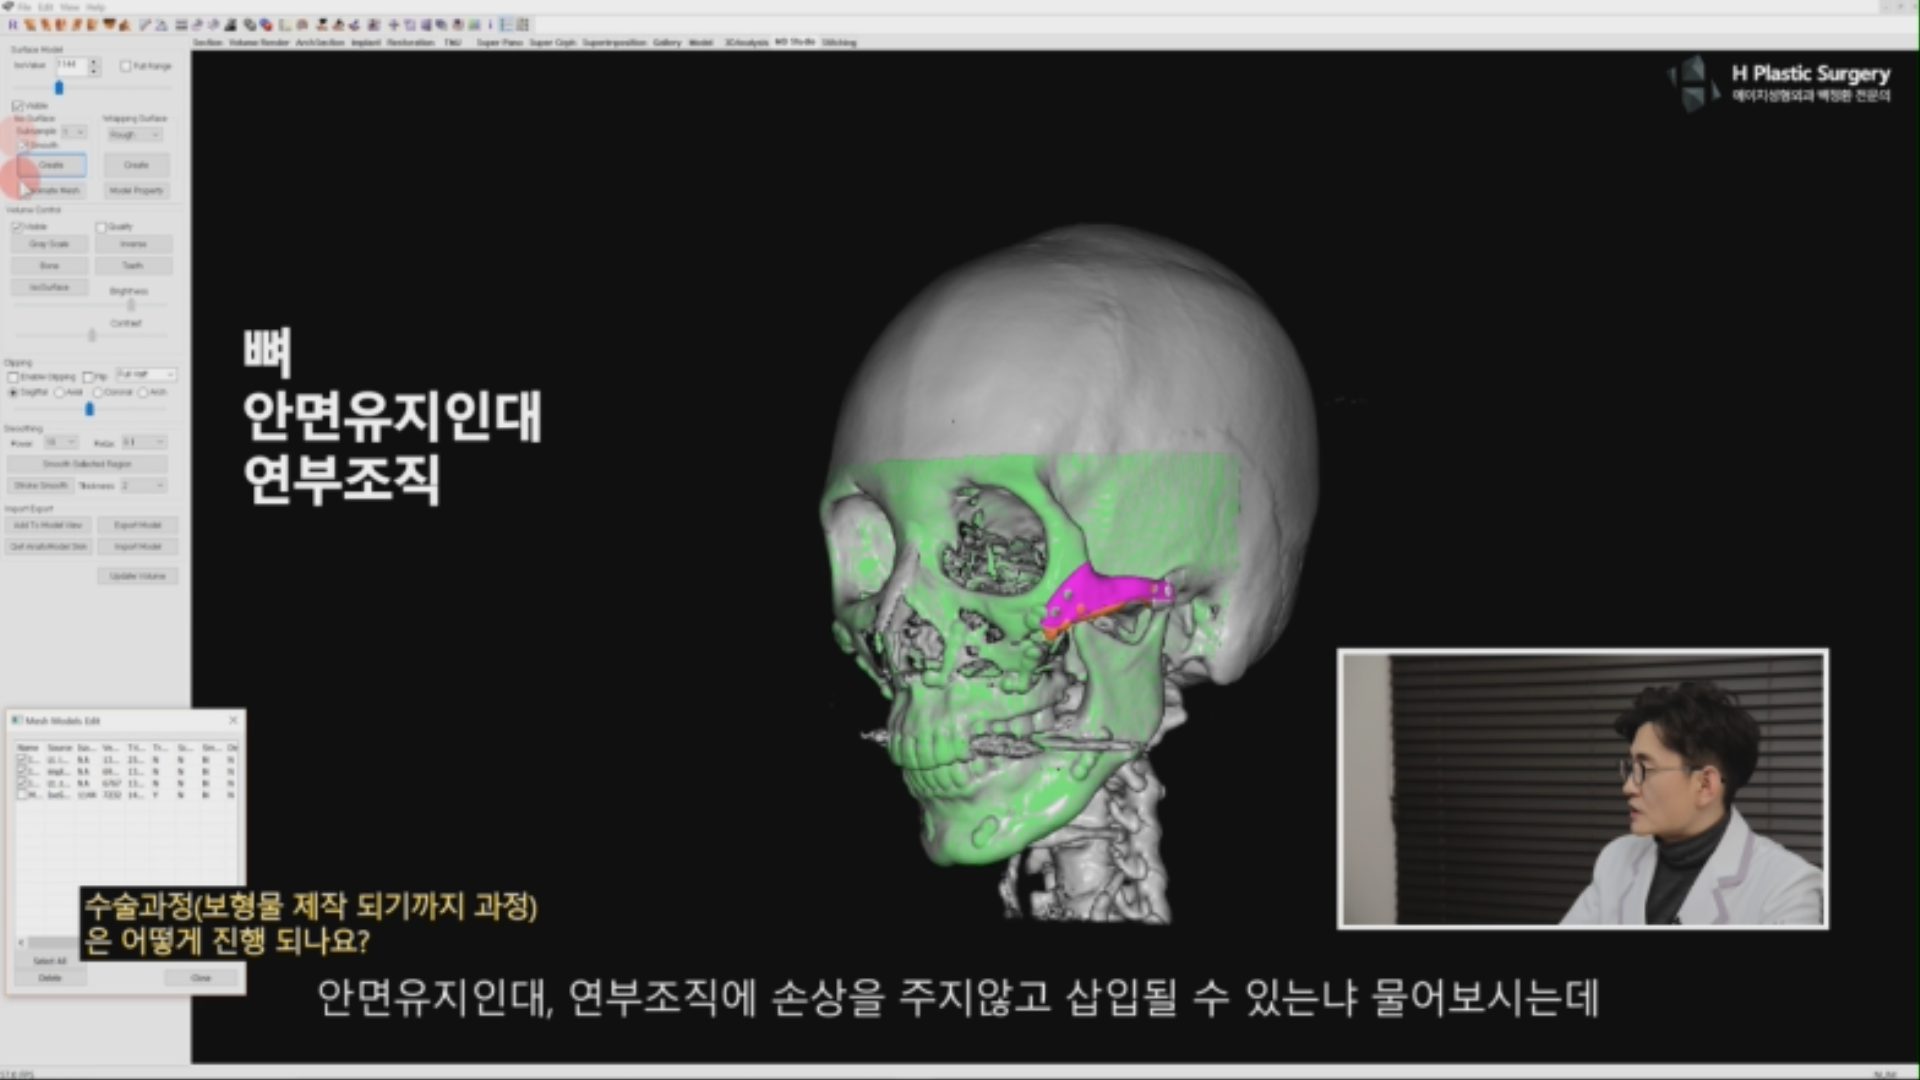Toggle the Full Range checkbox
The height and width of the screenshot is (1080, 1920).
(x=125, y=66)
